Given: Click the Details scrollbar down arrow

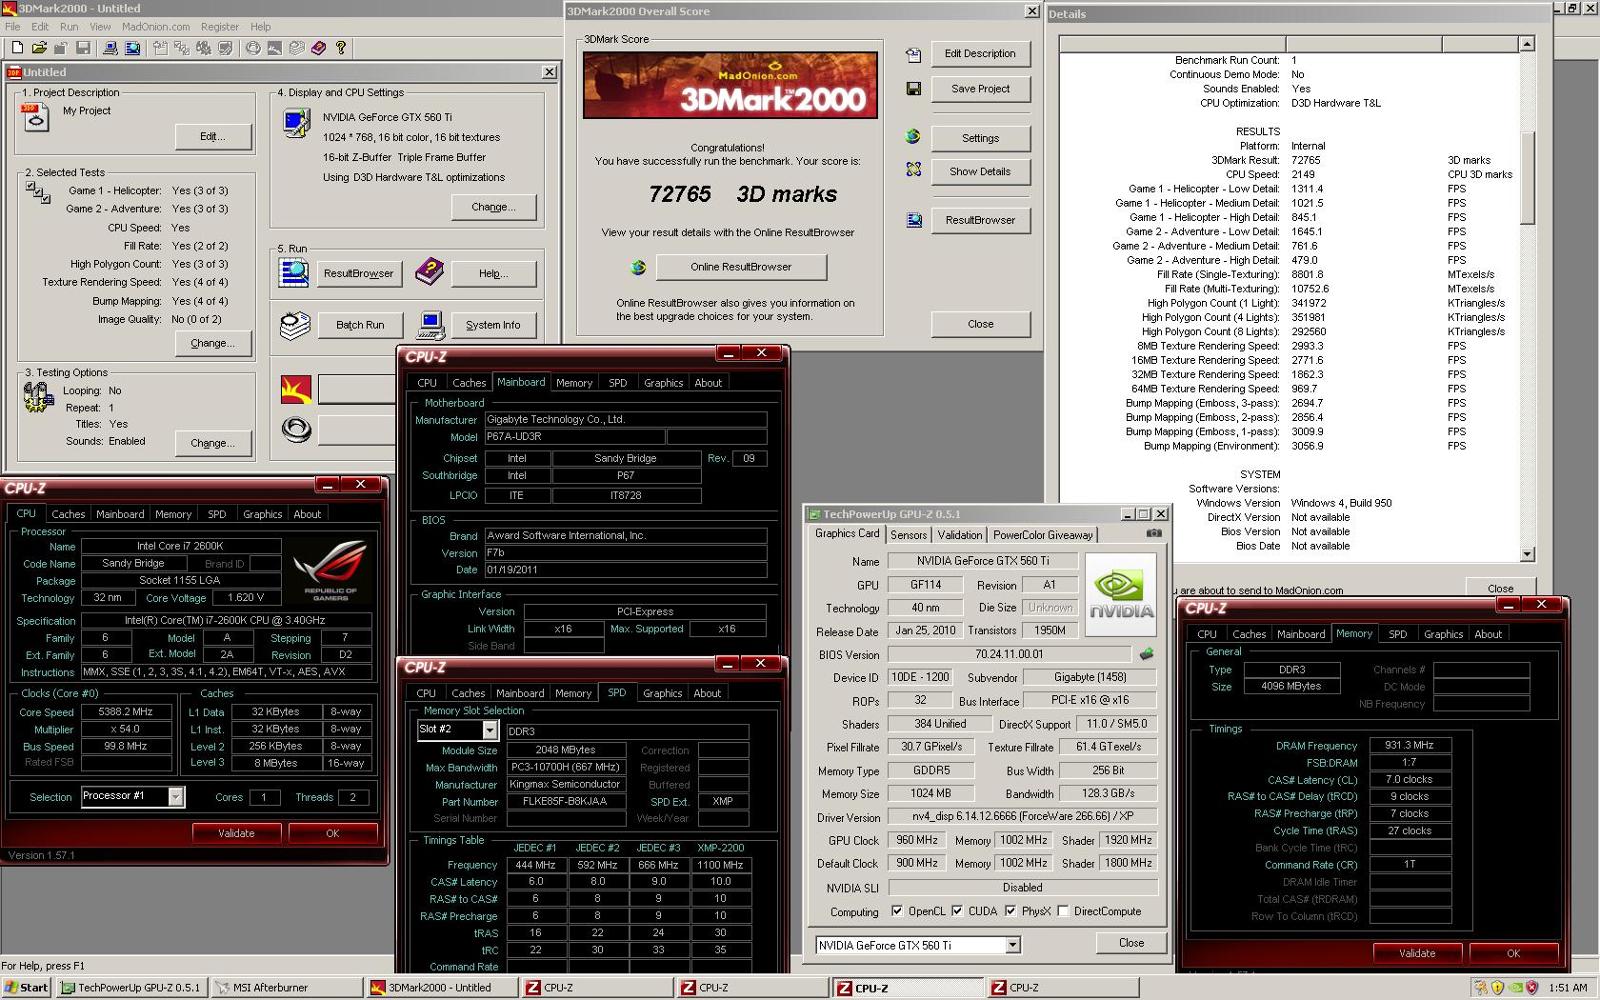Looking at the screenshot, I should 1527,554.
